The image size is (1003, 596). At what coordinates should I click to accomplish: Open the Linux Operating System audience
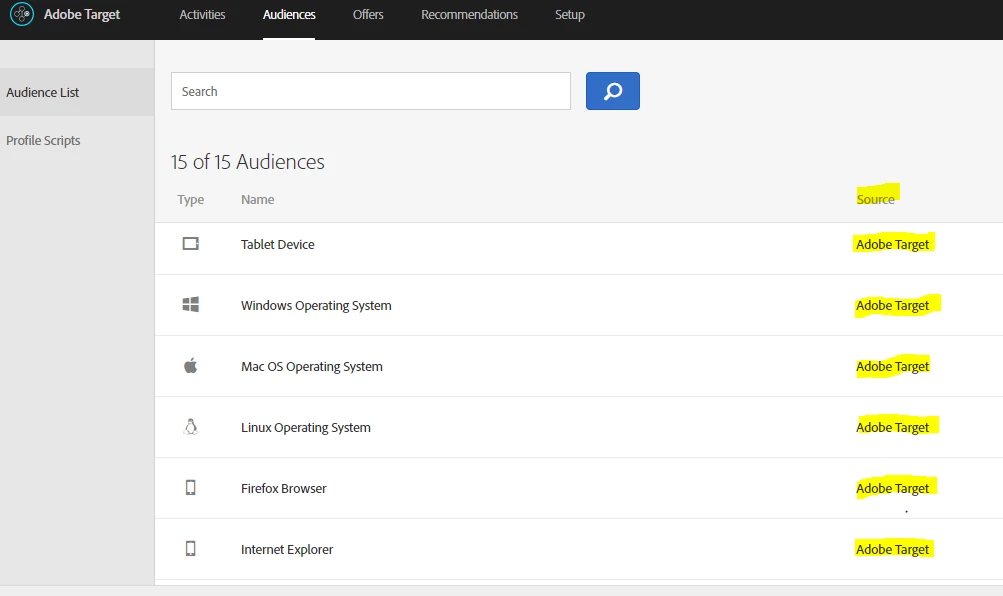[x=306, y=427]
